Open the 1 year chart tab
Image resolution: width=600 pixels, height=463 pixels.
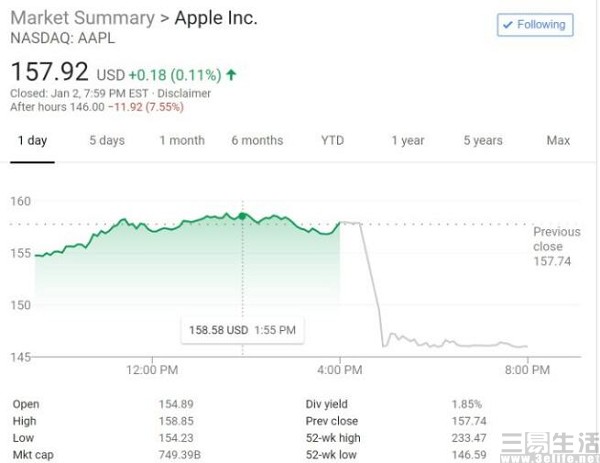point(407,141)
